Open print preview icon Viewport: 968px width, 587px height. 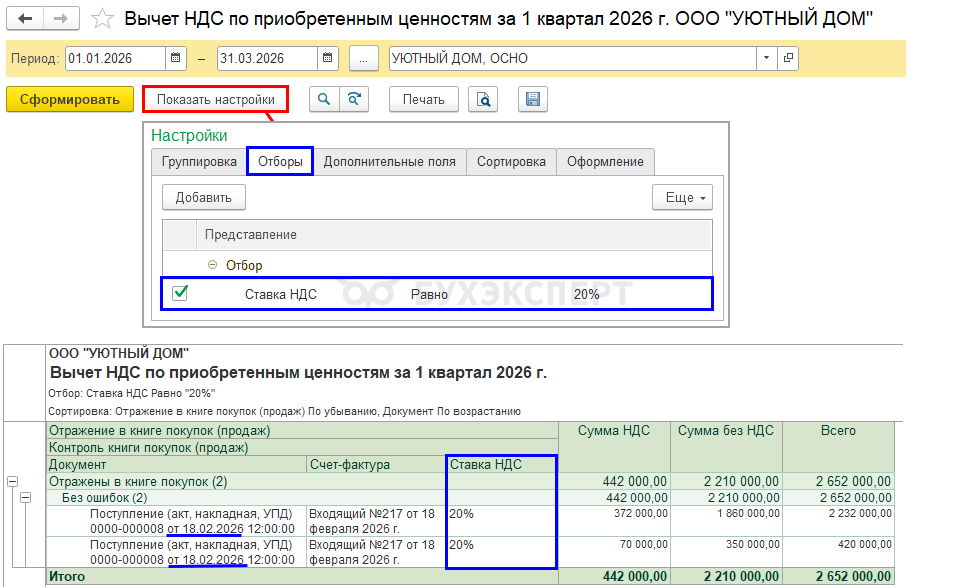point(483,99)
